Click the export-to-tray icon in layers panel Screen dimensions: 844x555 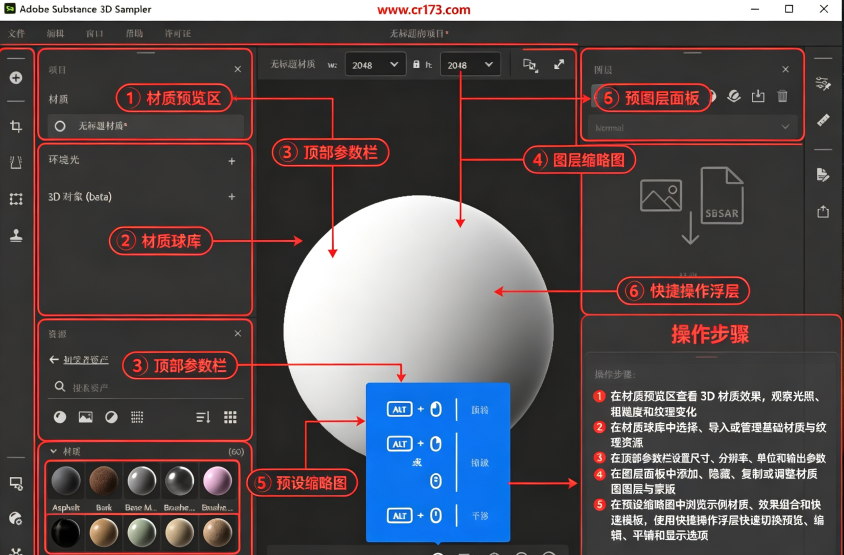758,96
